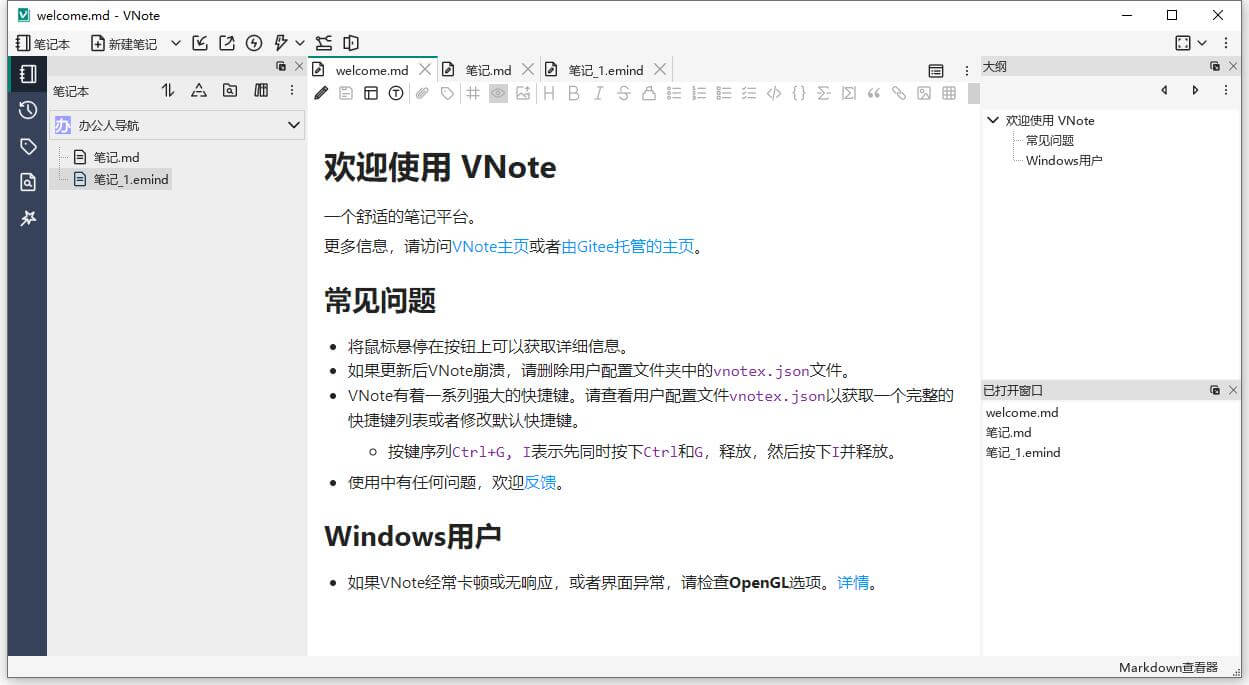This screenshot has width=1249, height=685.
Task: Open the History panel in the left sidebar
Action: [27, 110]
